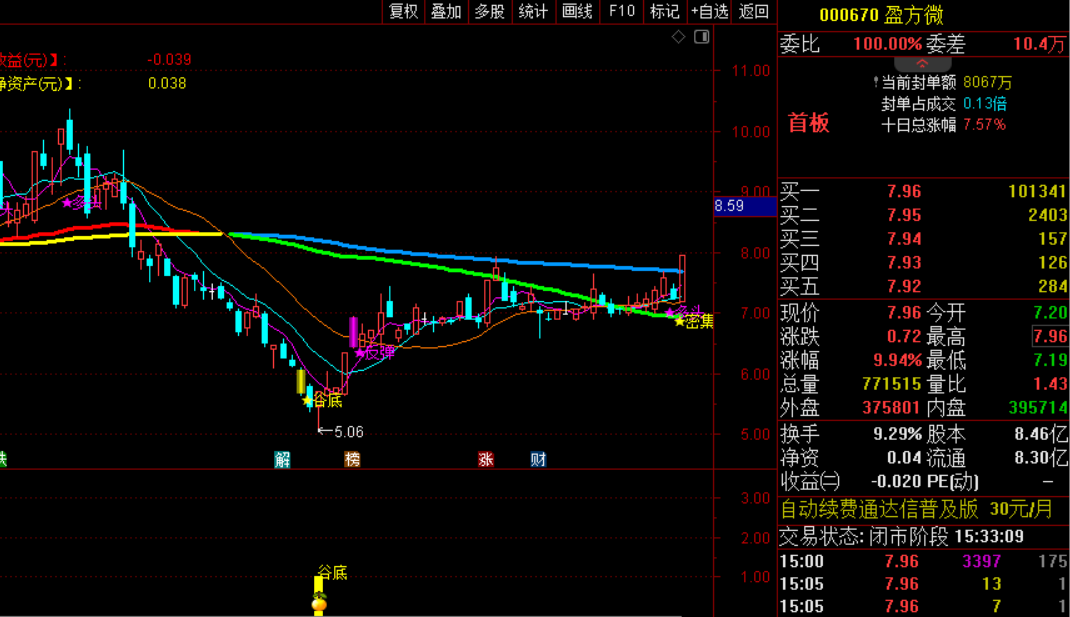
Task: Click the 财 event badge on chart
Action: [x=538, y=459]
